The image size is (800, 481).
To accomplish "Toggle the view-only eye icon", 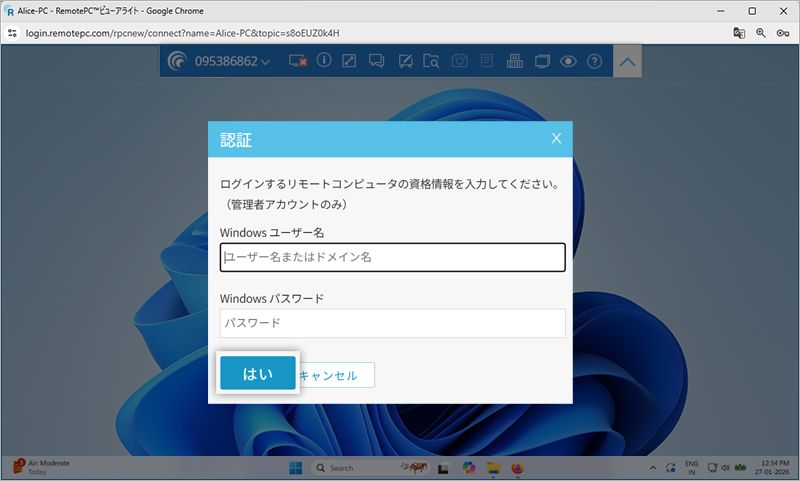I will tap(568, 61).
